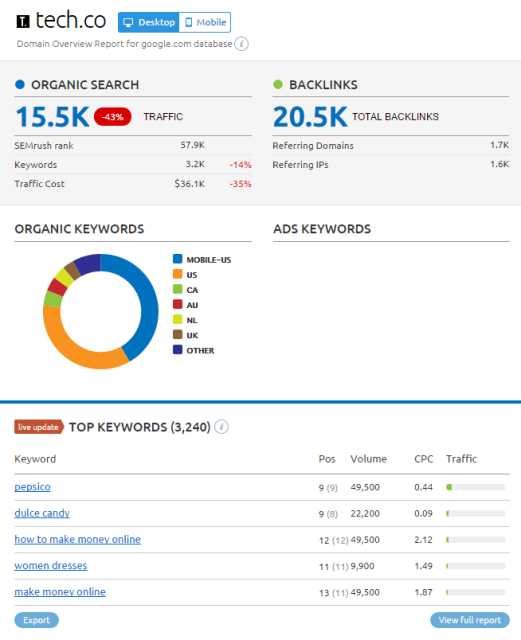
Task: Click the Traffic column header
Action: coord(461,459)
